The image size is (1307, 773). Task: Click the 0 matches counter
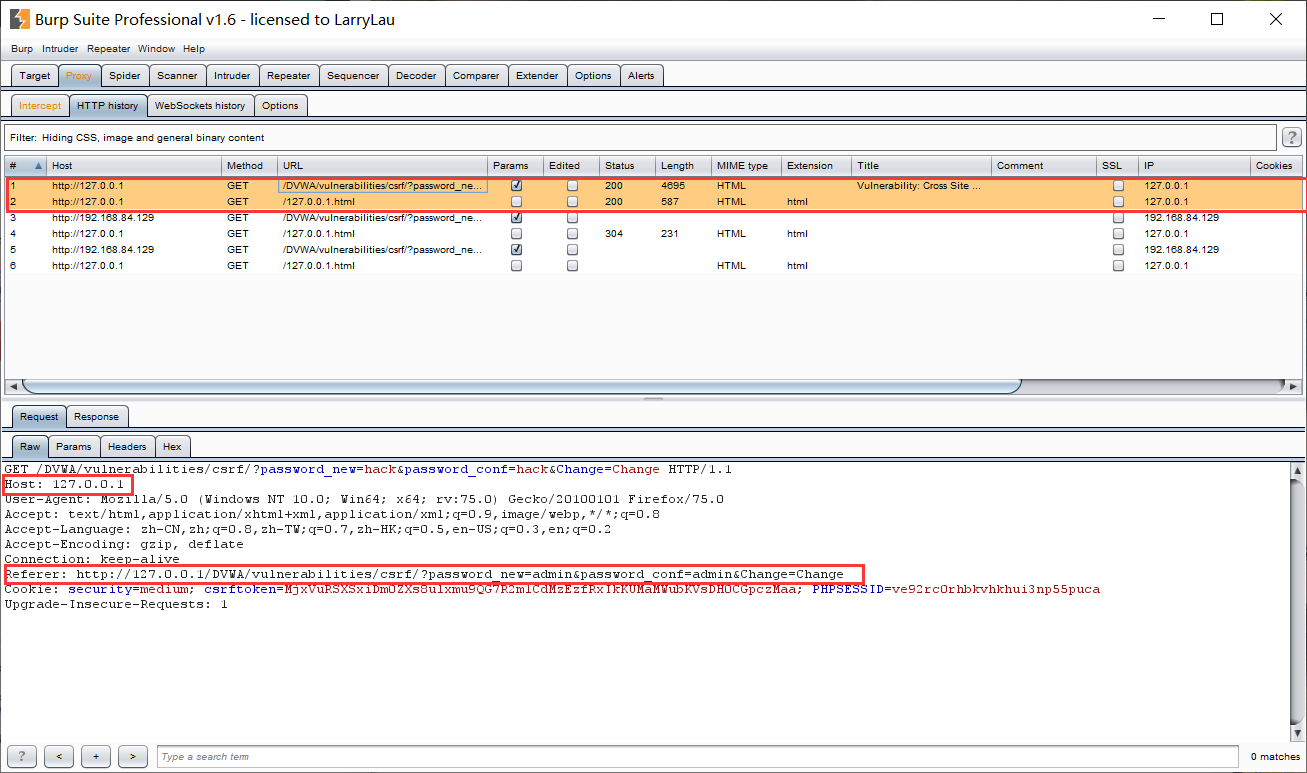1275,757
